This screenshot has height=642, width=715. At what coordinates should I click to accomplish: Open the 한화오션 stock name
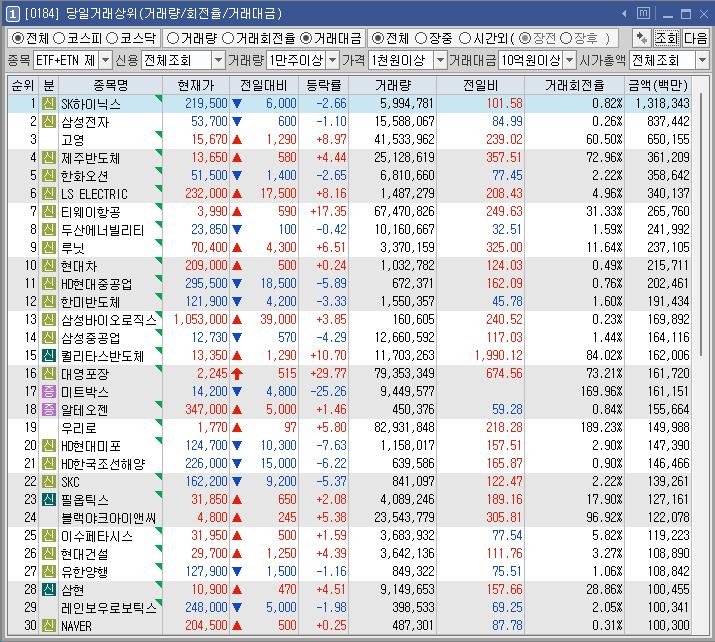(x=85, y=176)
